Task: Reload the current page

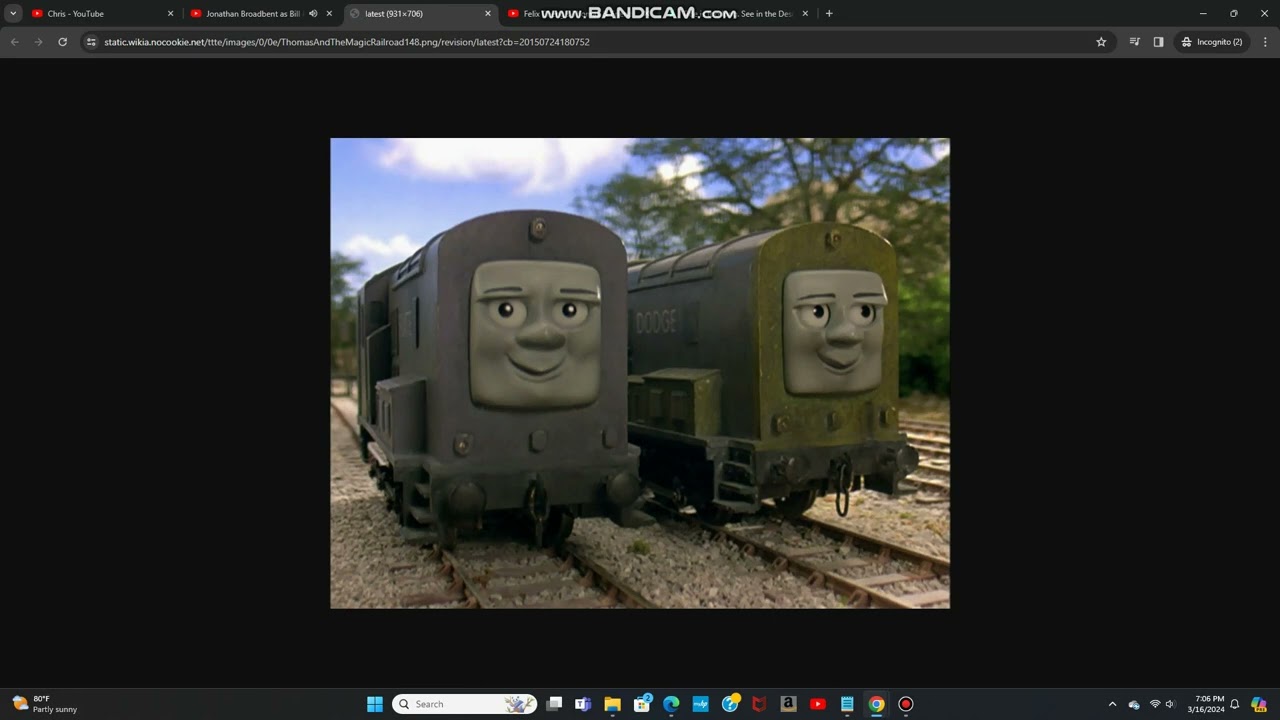Action: tap(62, 42)
